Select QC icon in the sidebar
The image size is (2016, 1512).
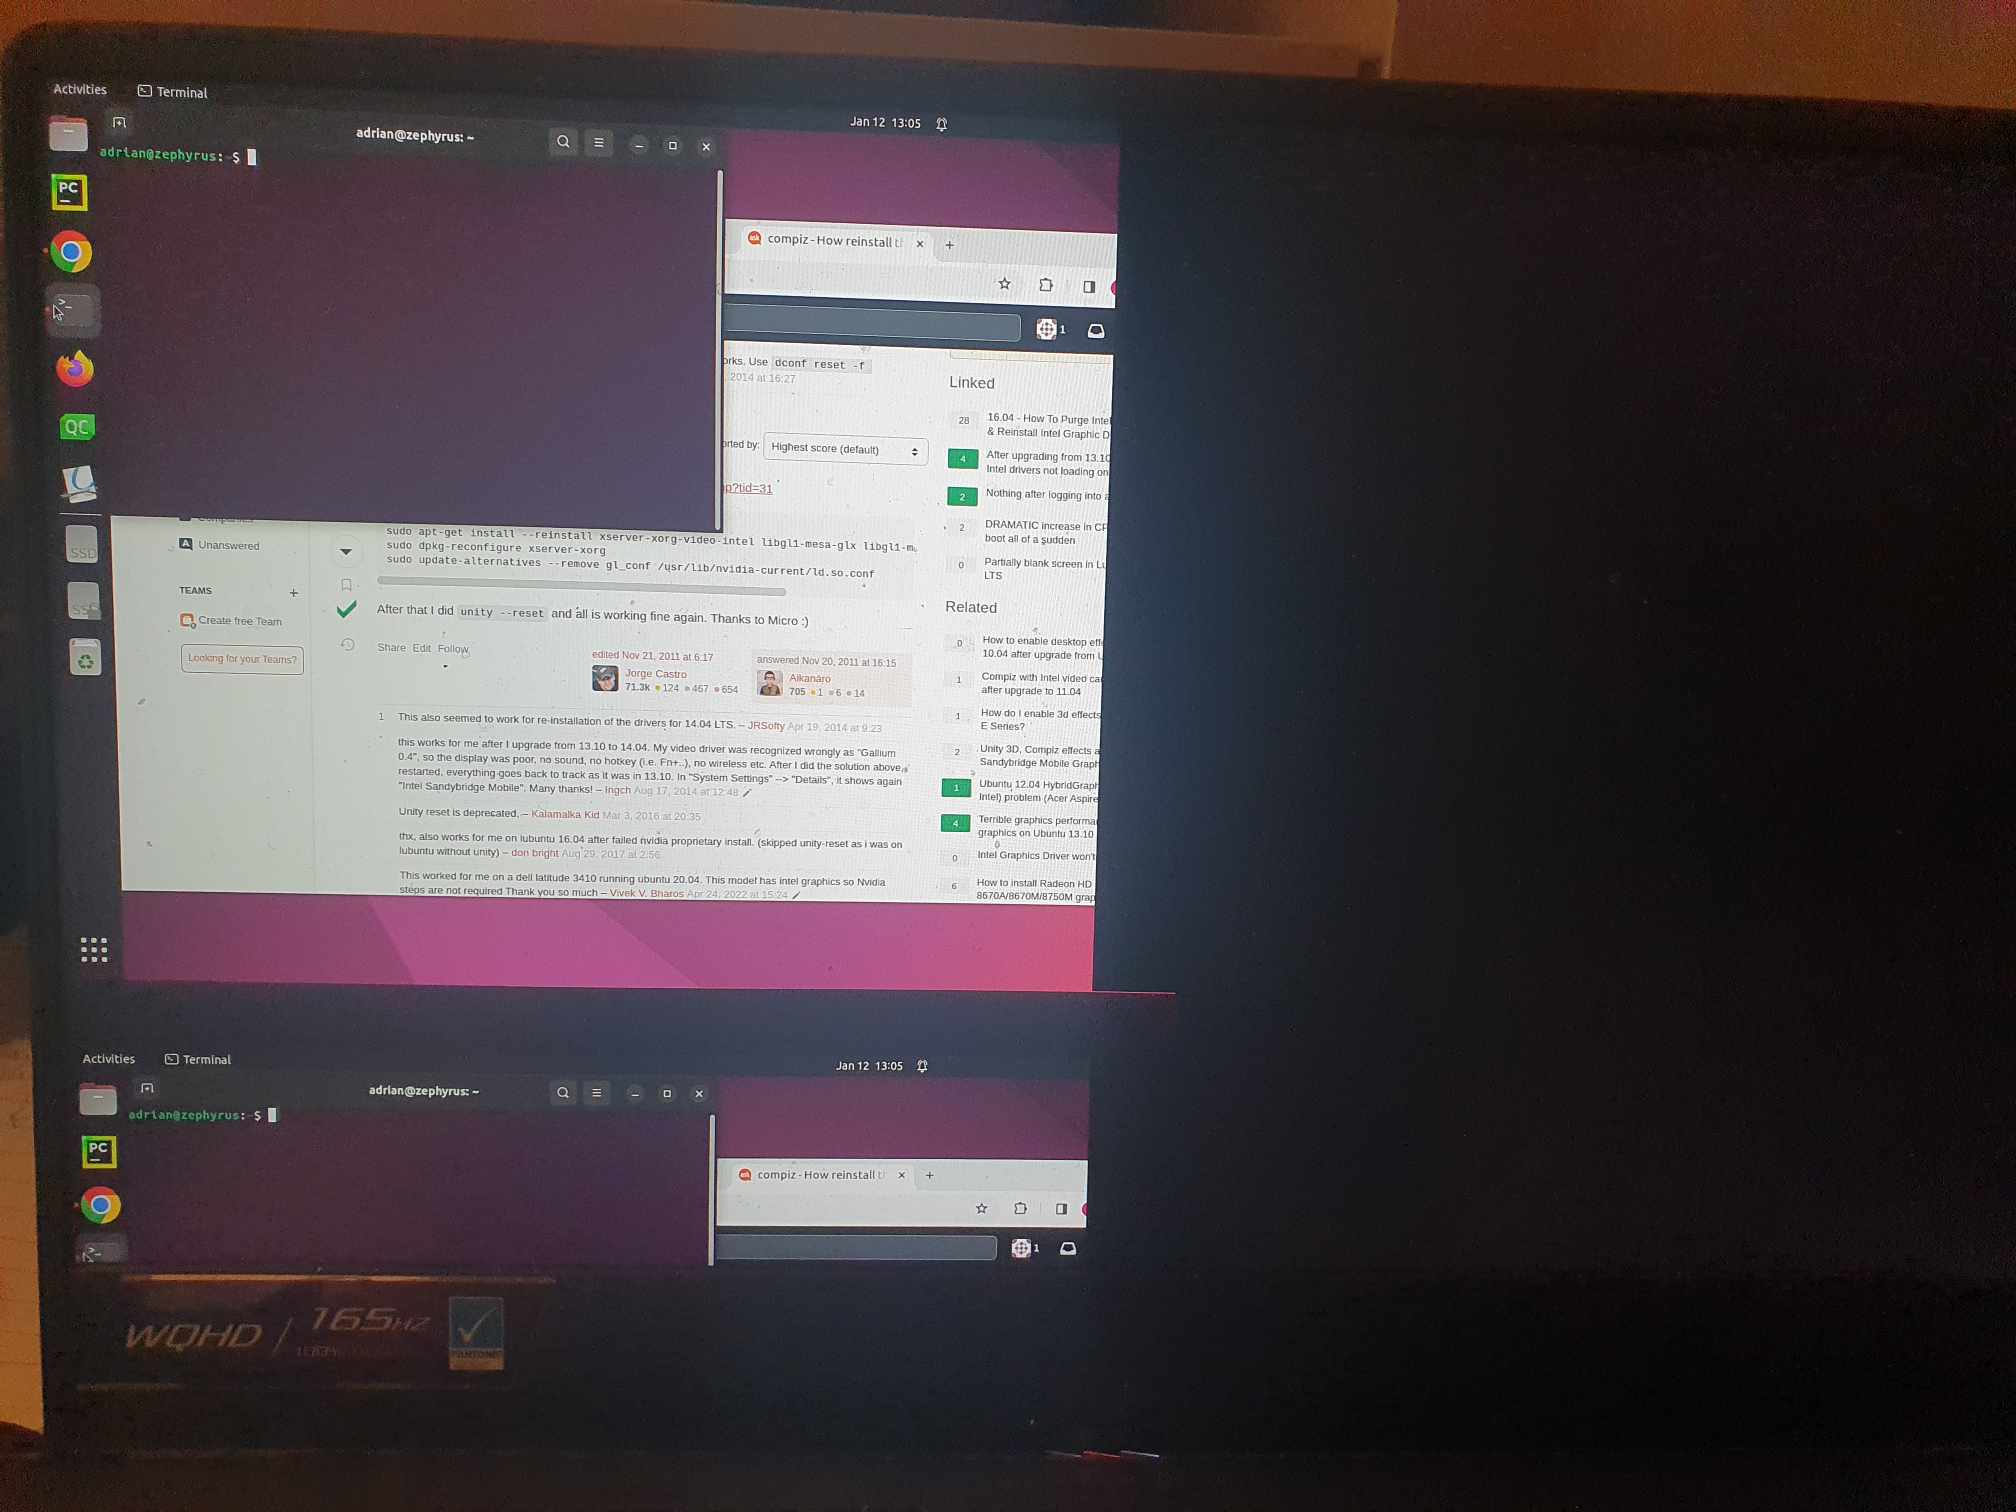[76, 426]
